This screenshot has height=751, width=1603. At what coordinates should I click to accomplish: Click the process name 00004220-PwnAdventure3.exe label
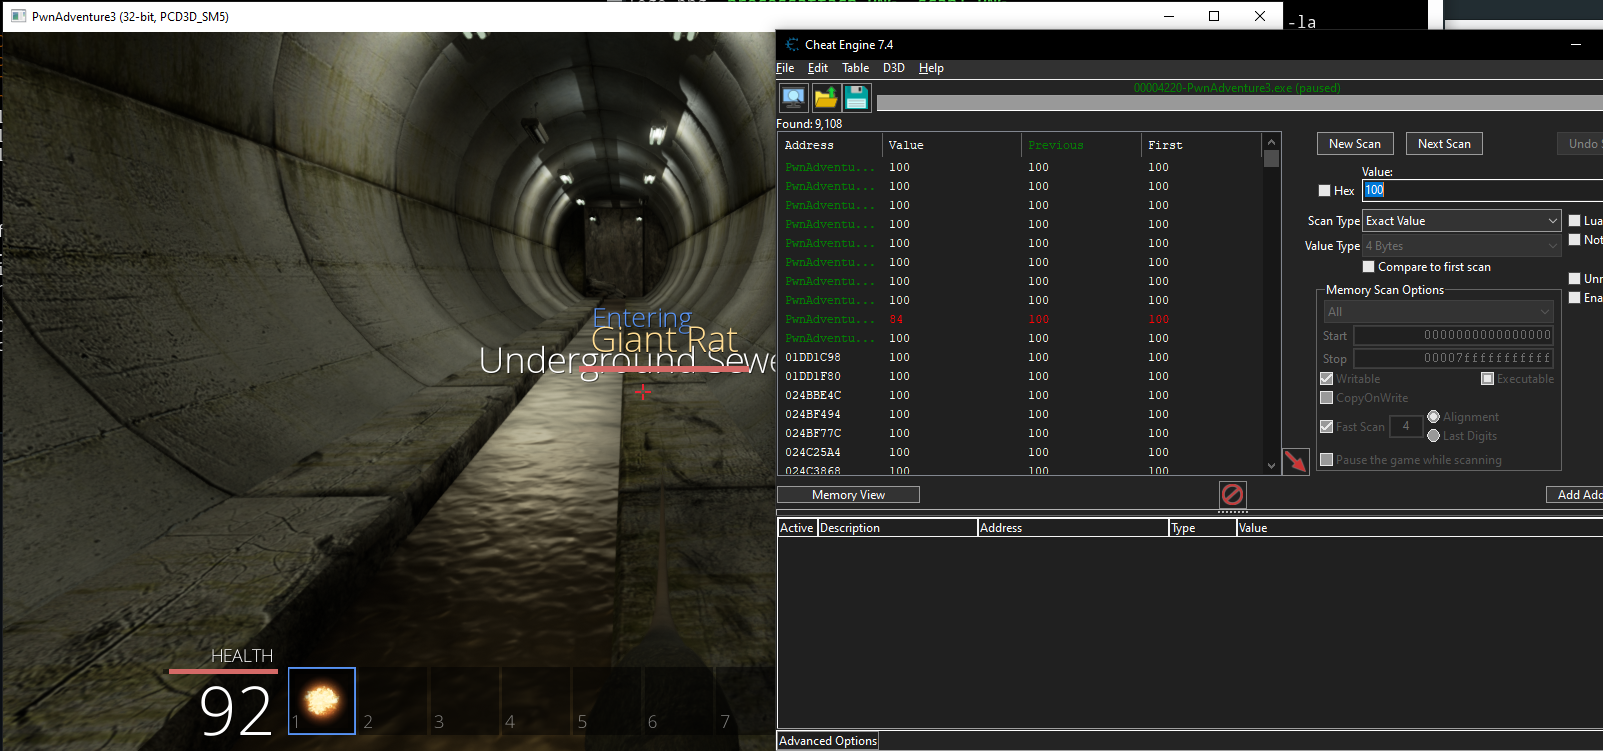[1236, 88]
